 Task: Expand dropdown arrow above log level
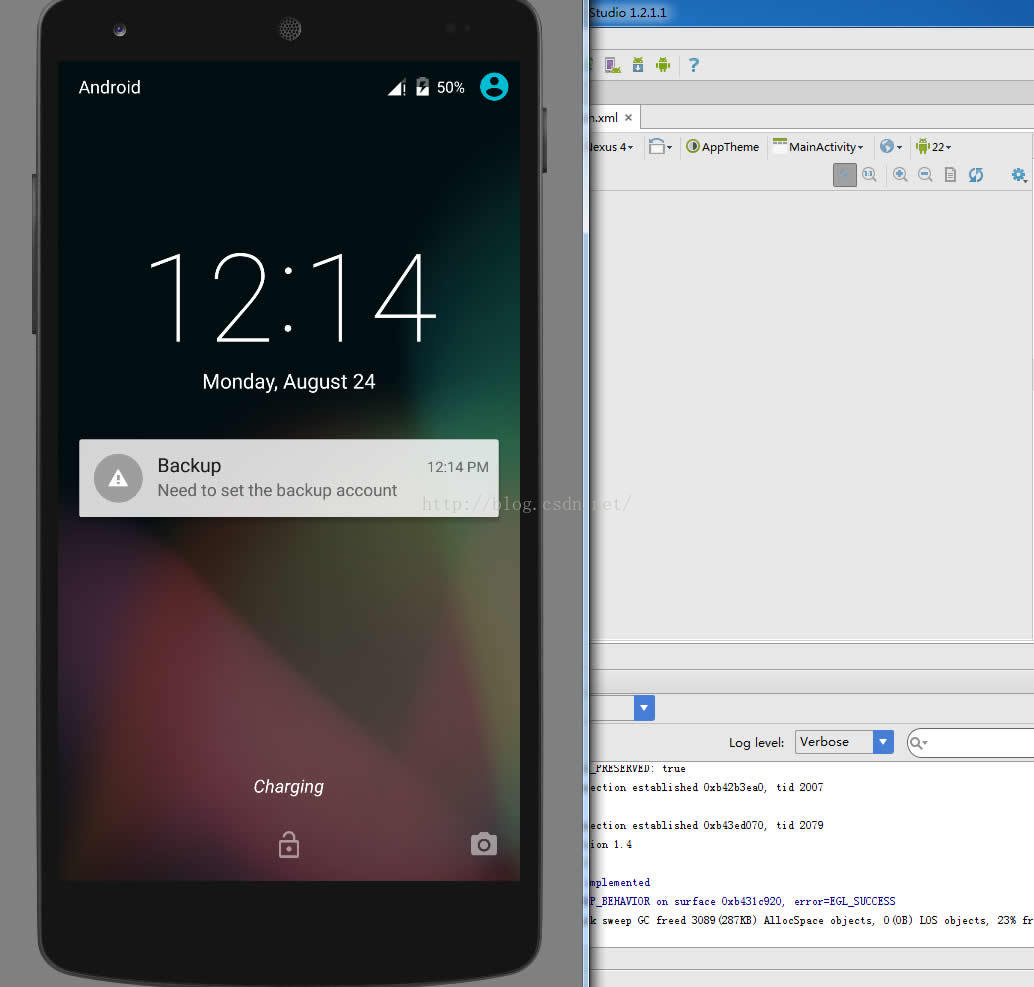[644, 707]
